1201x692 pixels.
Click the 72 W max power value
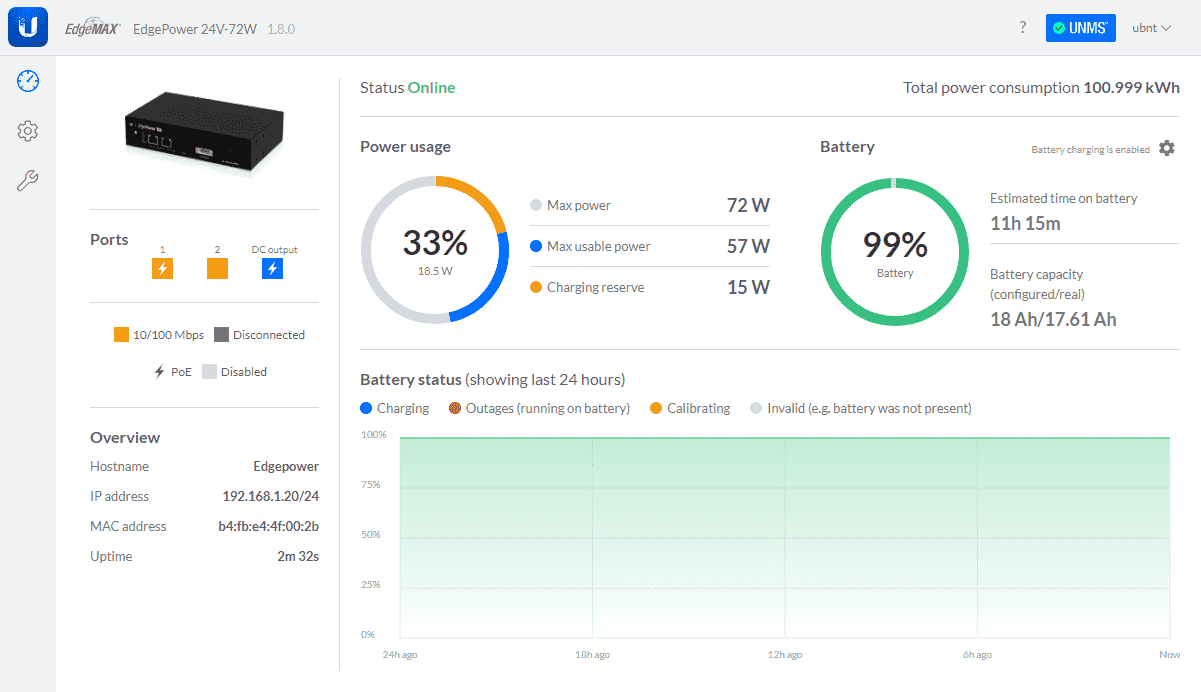click(748, 206)
